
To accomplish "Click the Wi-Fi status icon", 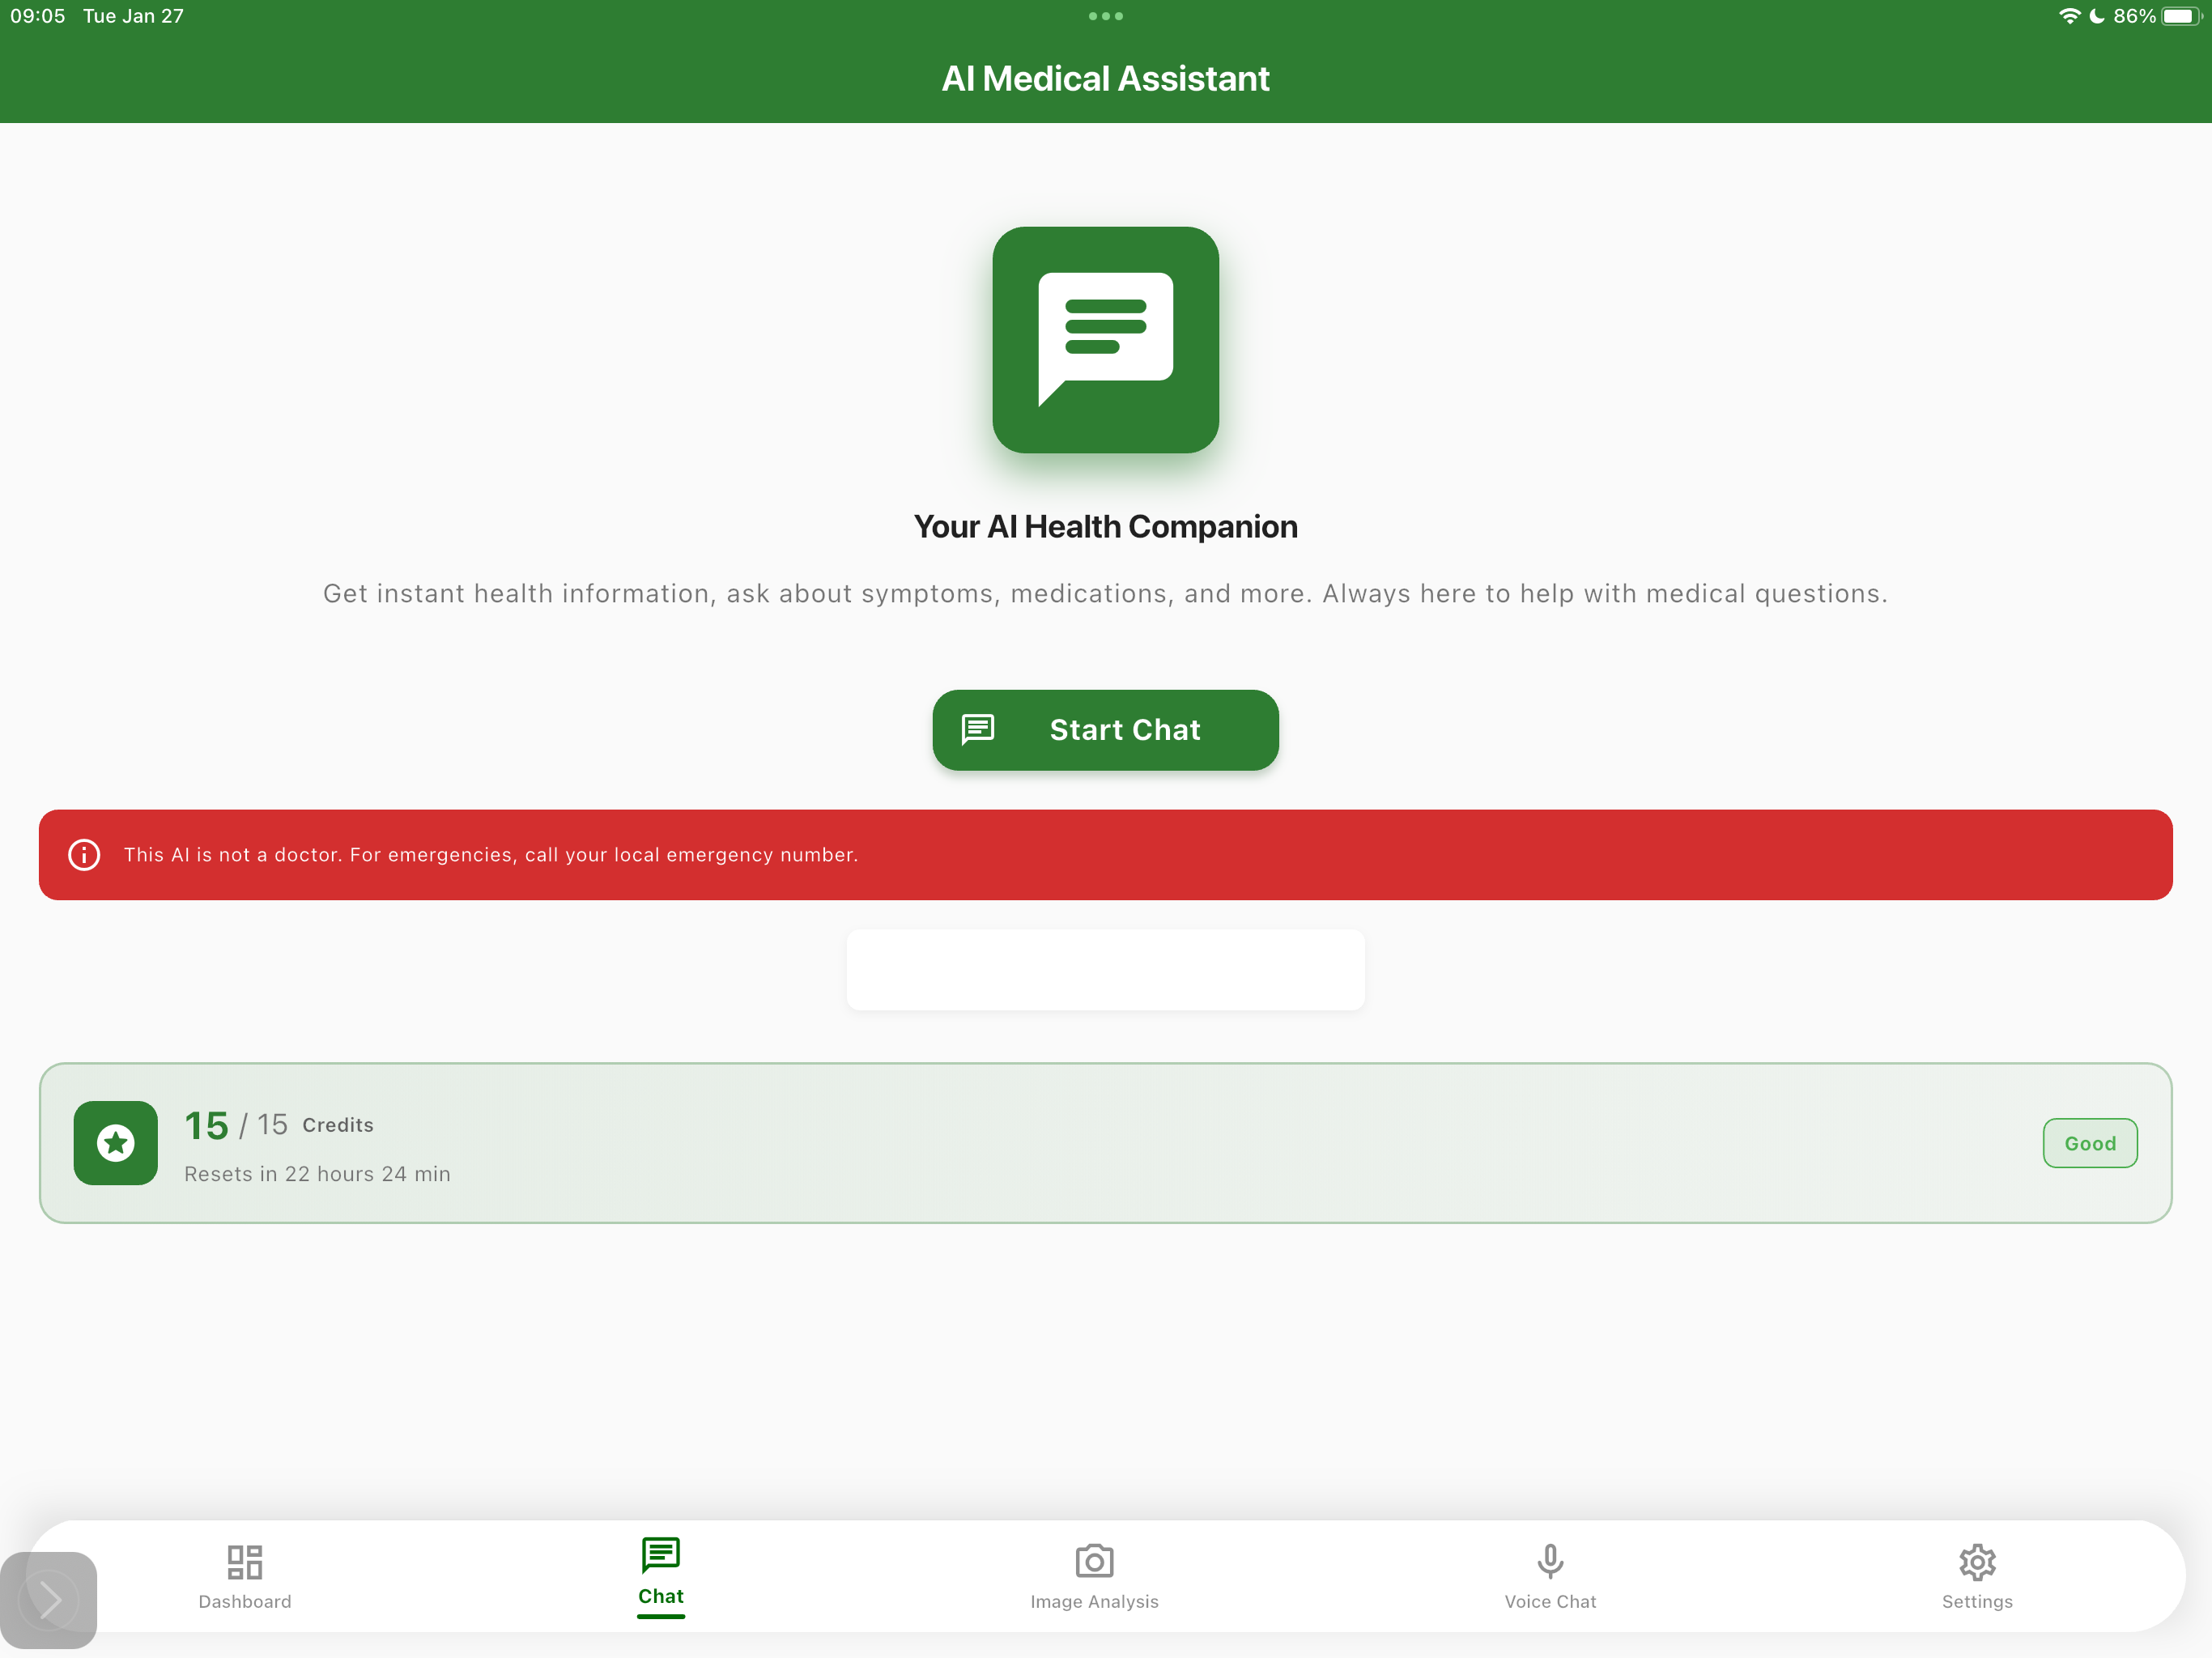I will pyautogui.click(x=2069, y=16).
